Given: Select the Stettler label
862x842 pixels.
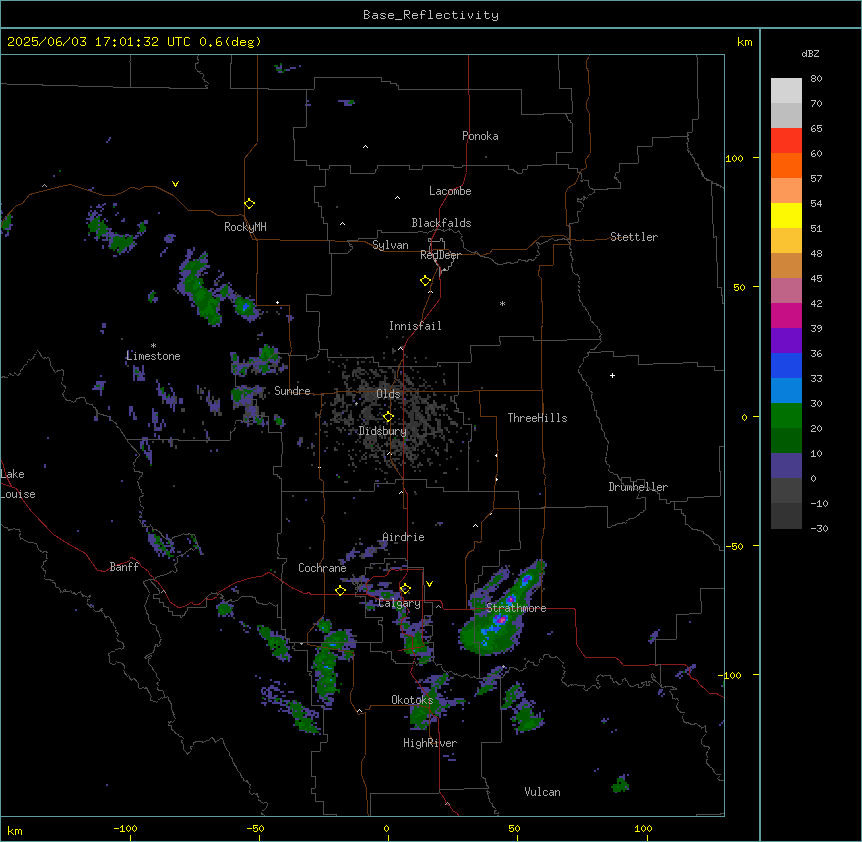Looking at the screenshot, I should [x=634, y=237].
